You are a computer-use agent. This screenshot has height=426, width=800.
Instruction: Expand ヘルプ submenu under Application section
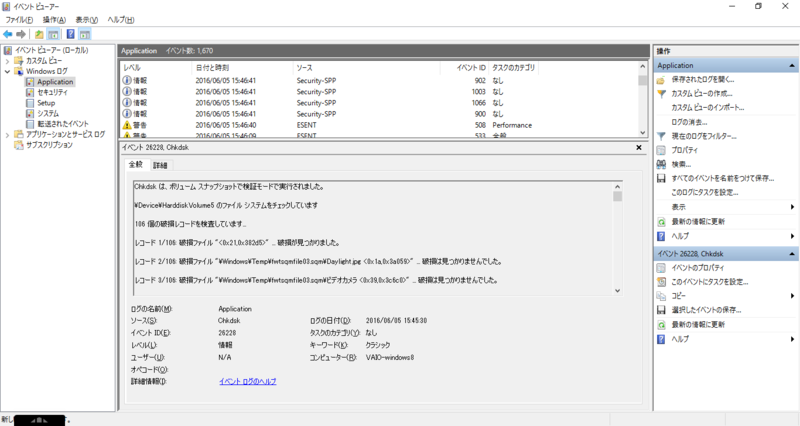point(792,236)
